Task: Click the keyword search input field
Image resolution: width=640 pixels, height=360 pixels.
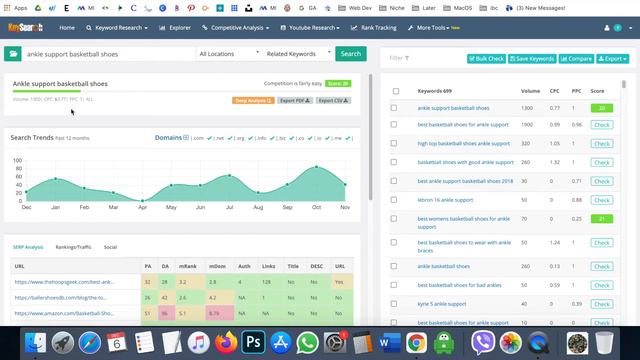Action: 109,54
